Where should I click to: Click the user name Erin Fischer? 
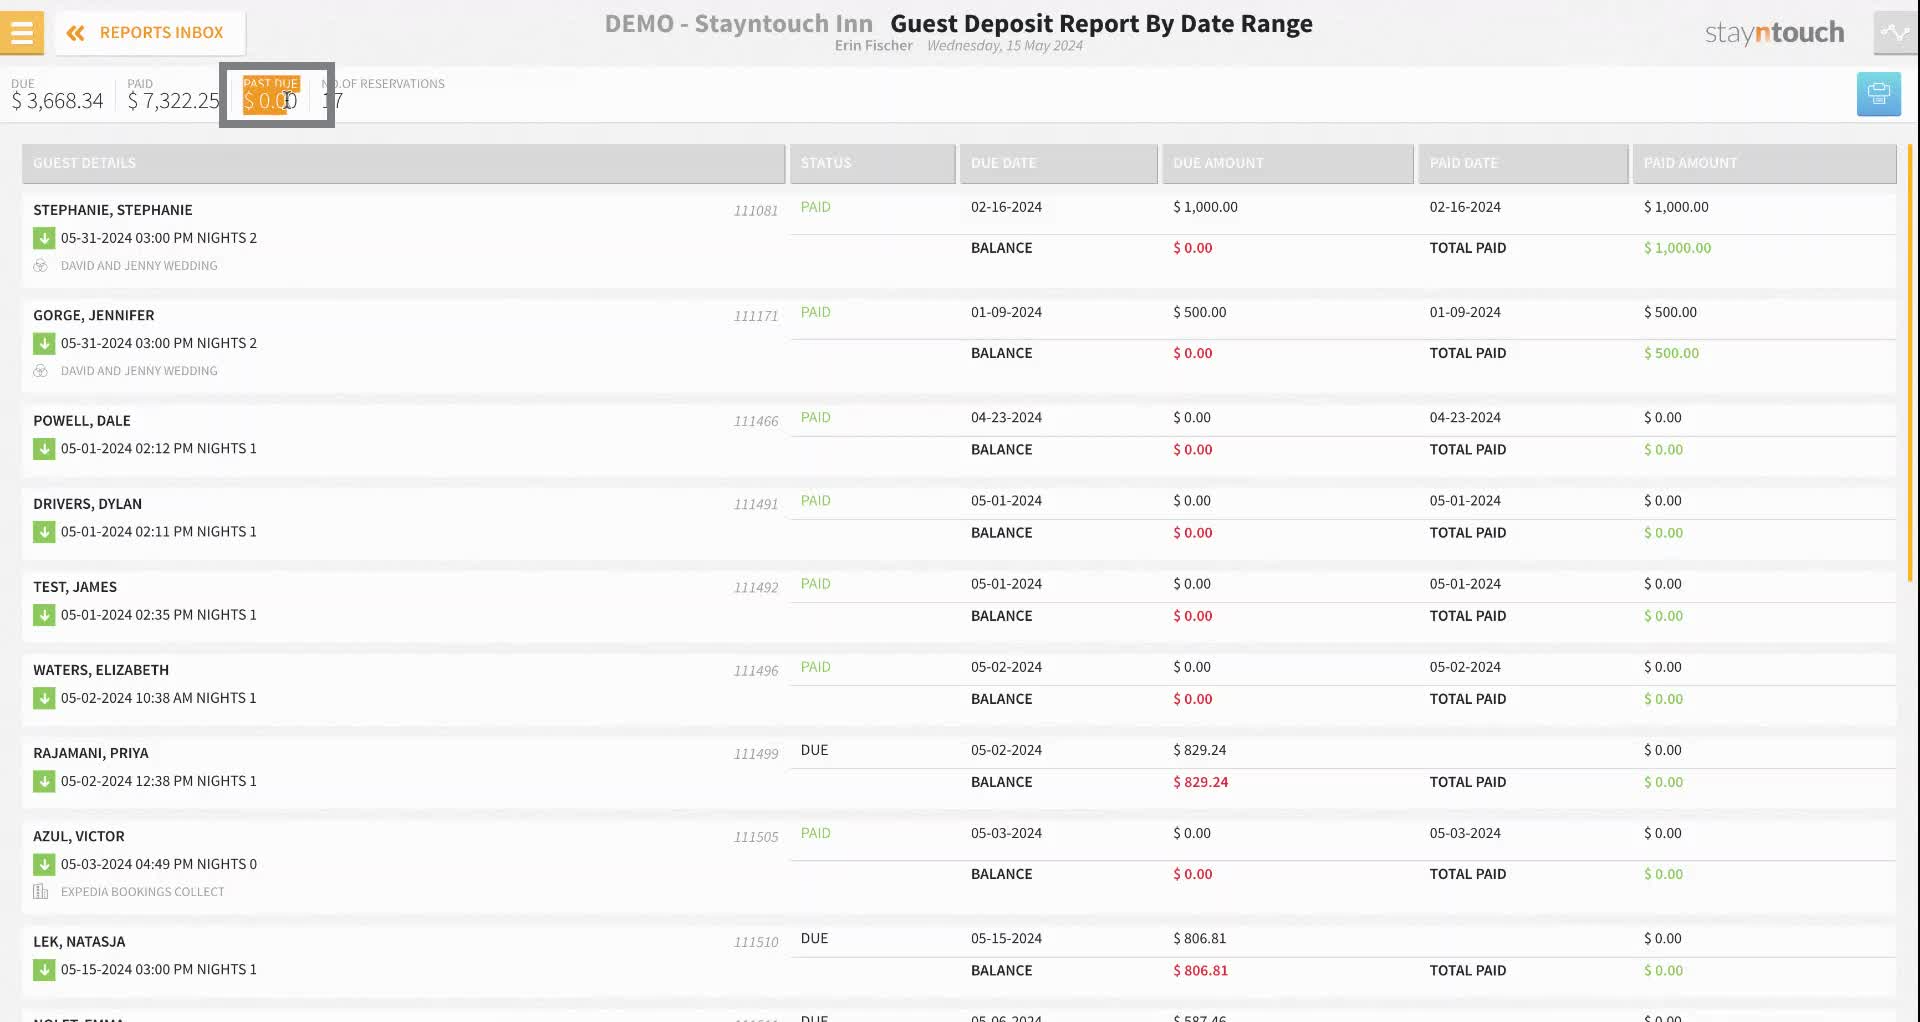(873, 46)
